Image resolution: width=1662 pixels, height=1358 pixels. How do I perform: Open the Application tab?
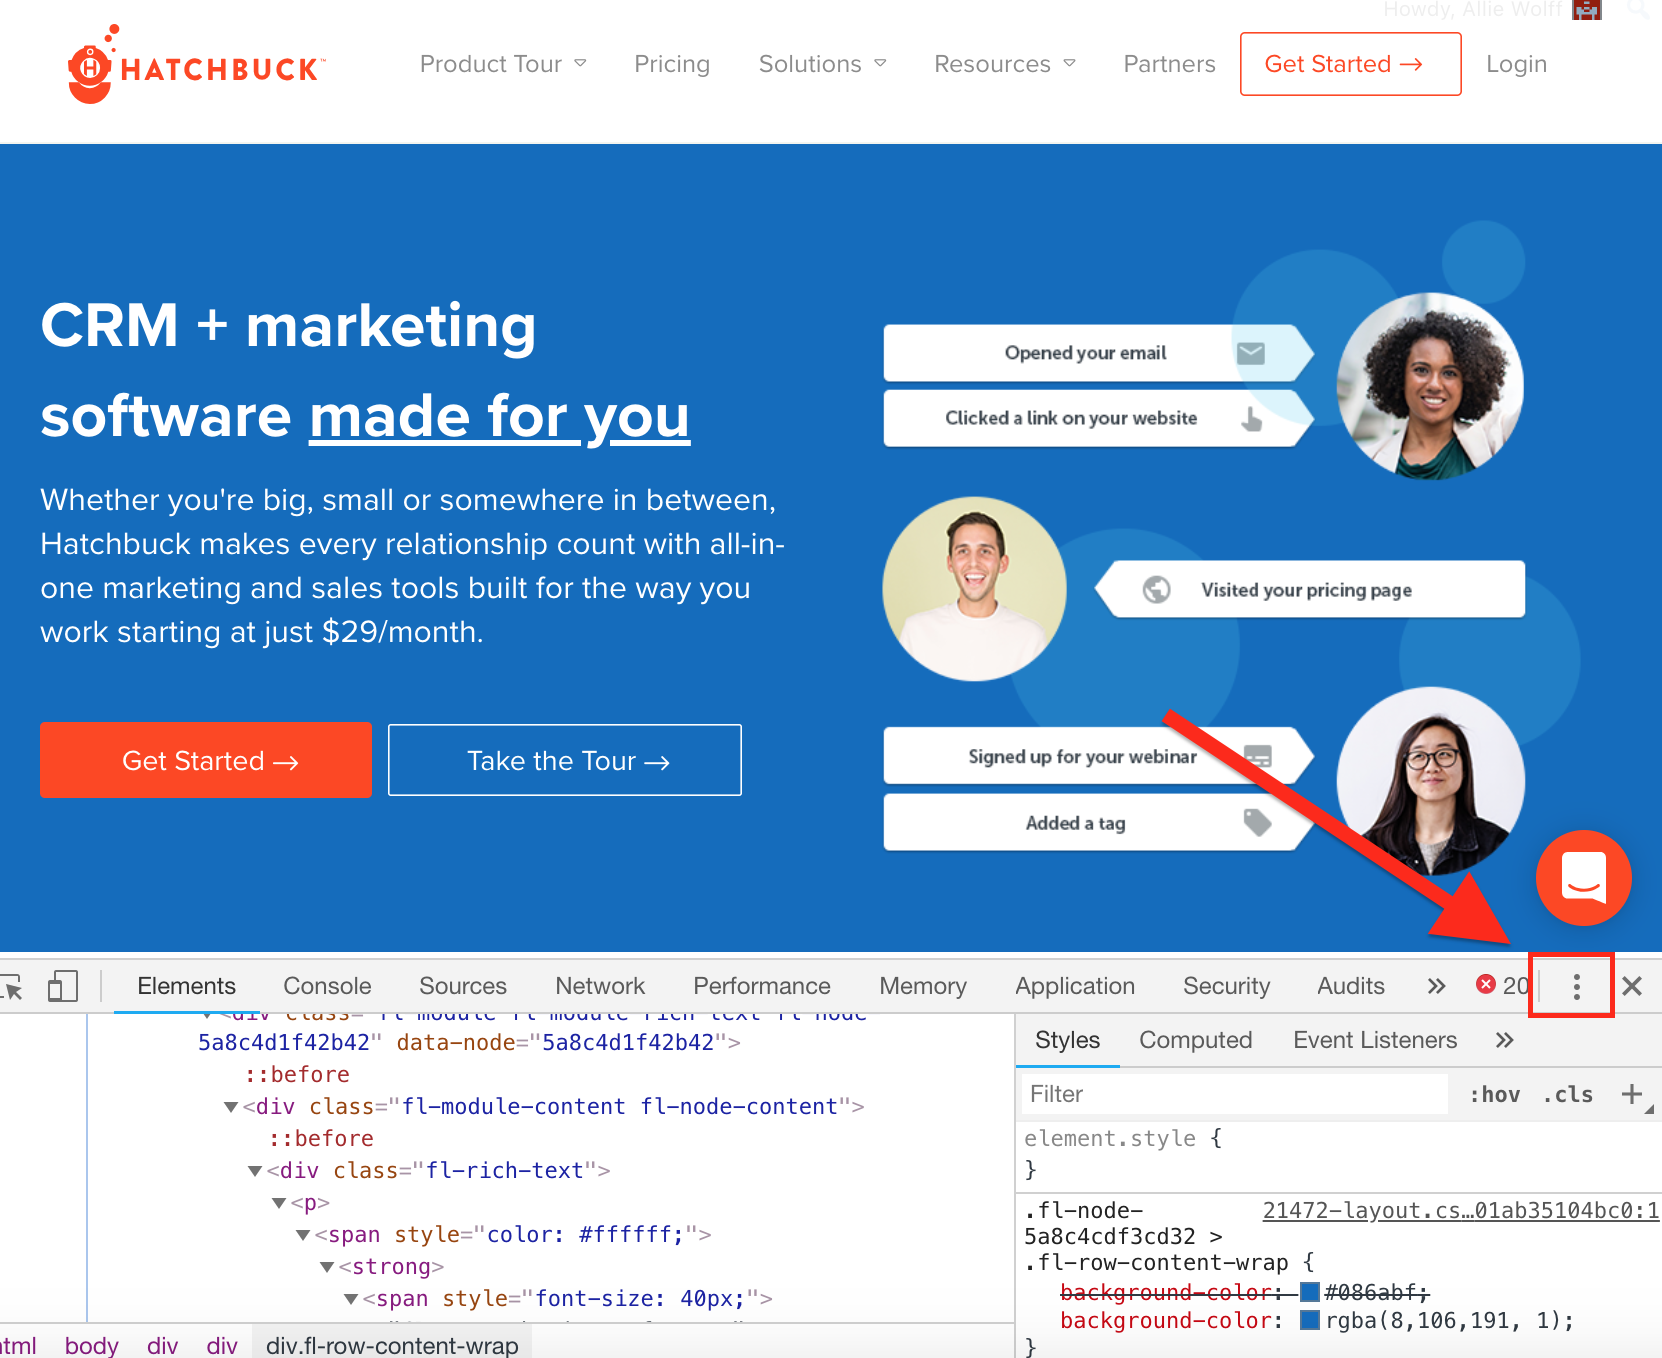coord(1075,986)
